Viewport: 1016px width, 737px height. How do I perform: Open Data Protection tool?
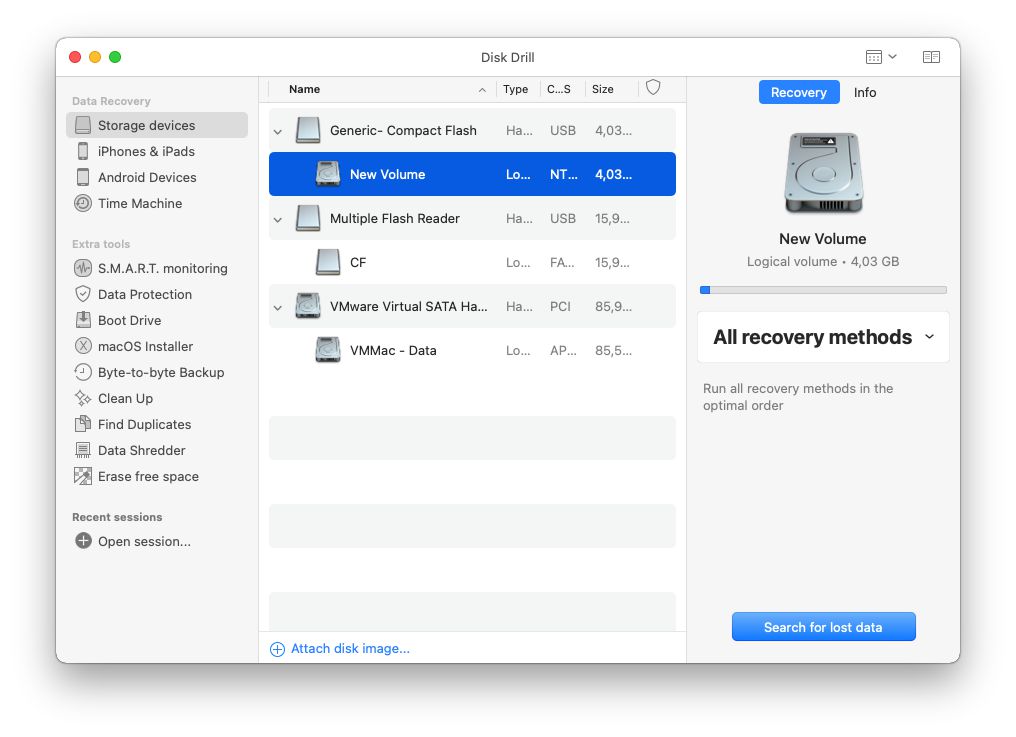click(144, 294)
